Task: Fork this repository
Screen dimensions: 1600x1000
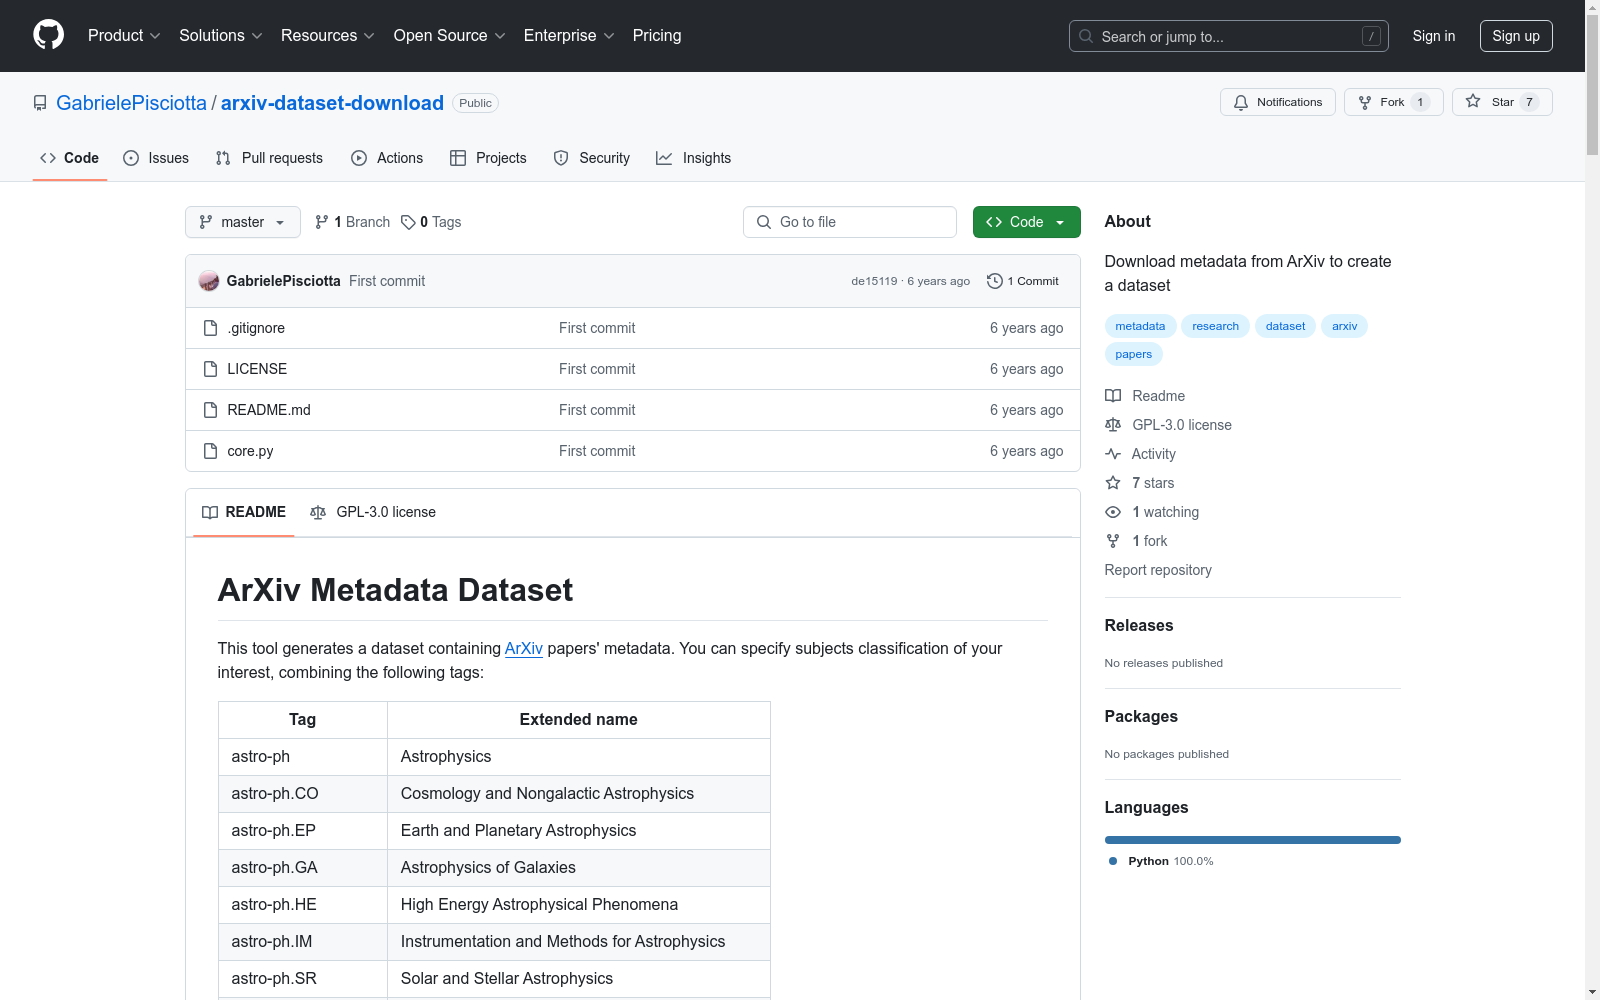Action: [1393, 102]
